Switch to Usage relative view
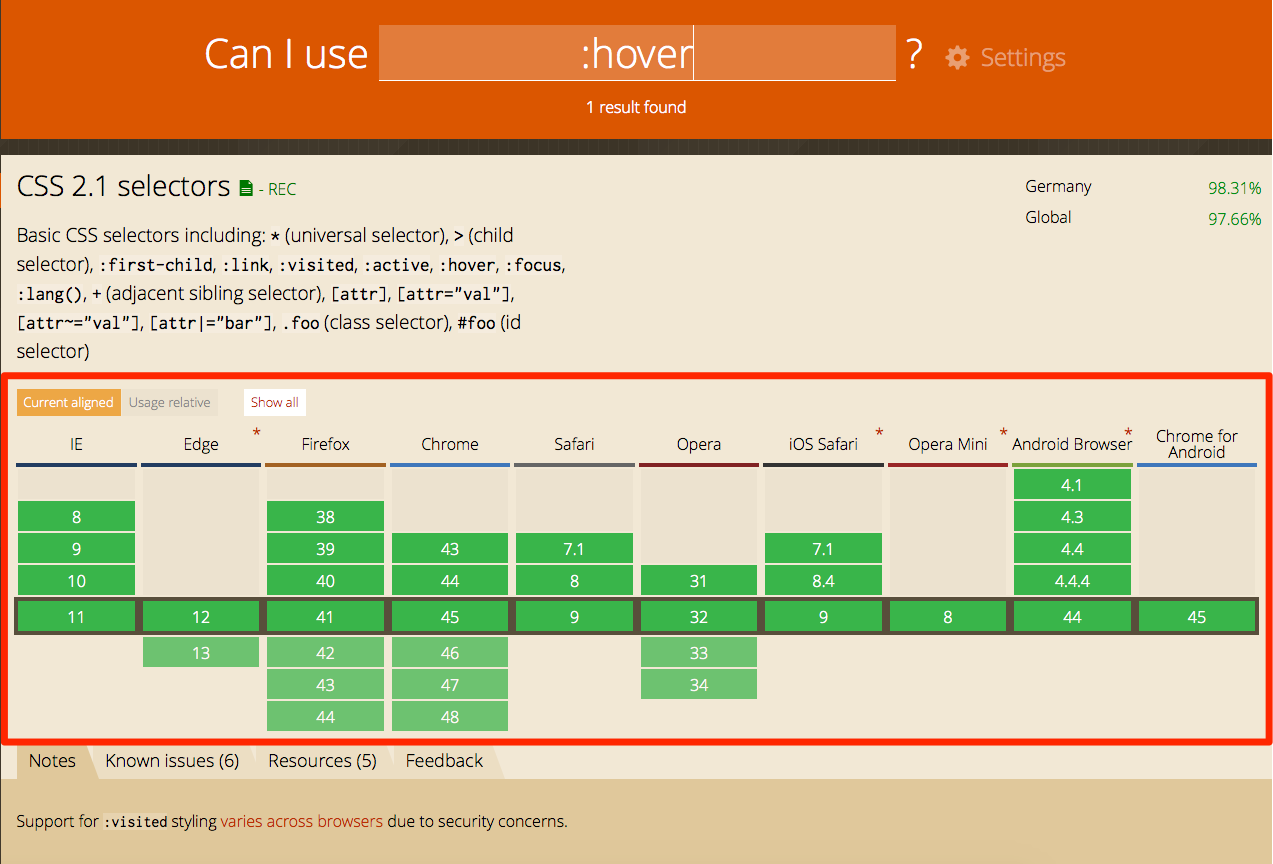This screenshot has height=864, width=1273. click(170, 402)
